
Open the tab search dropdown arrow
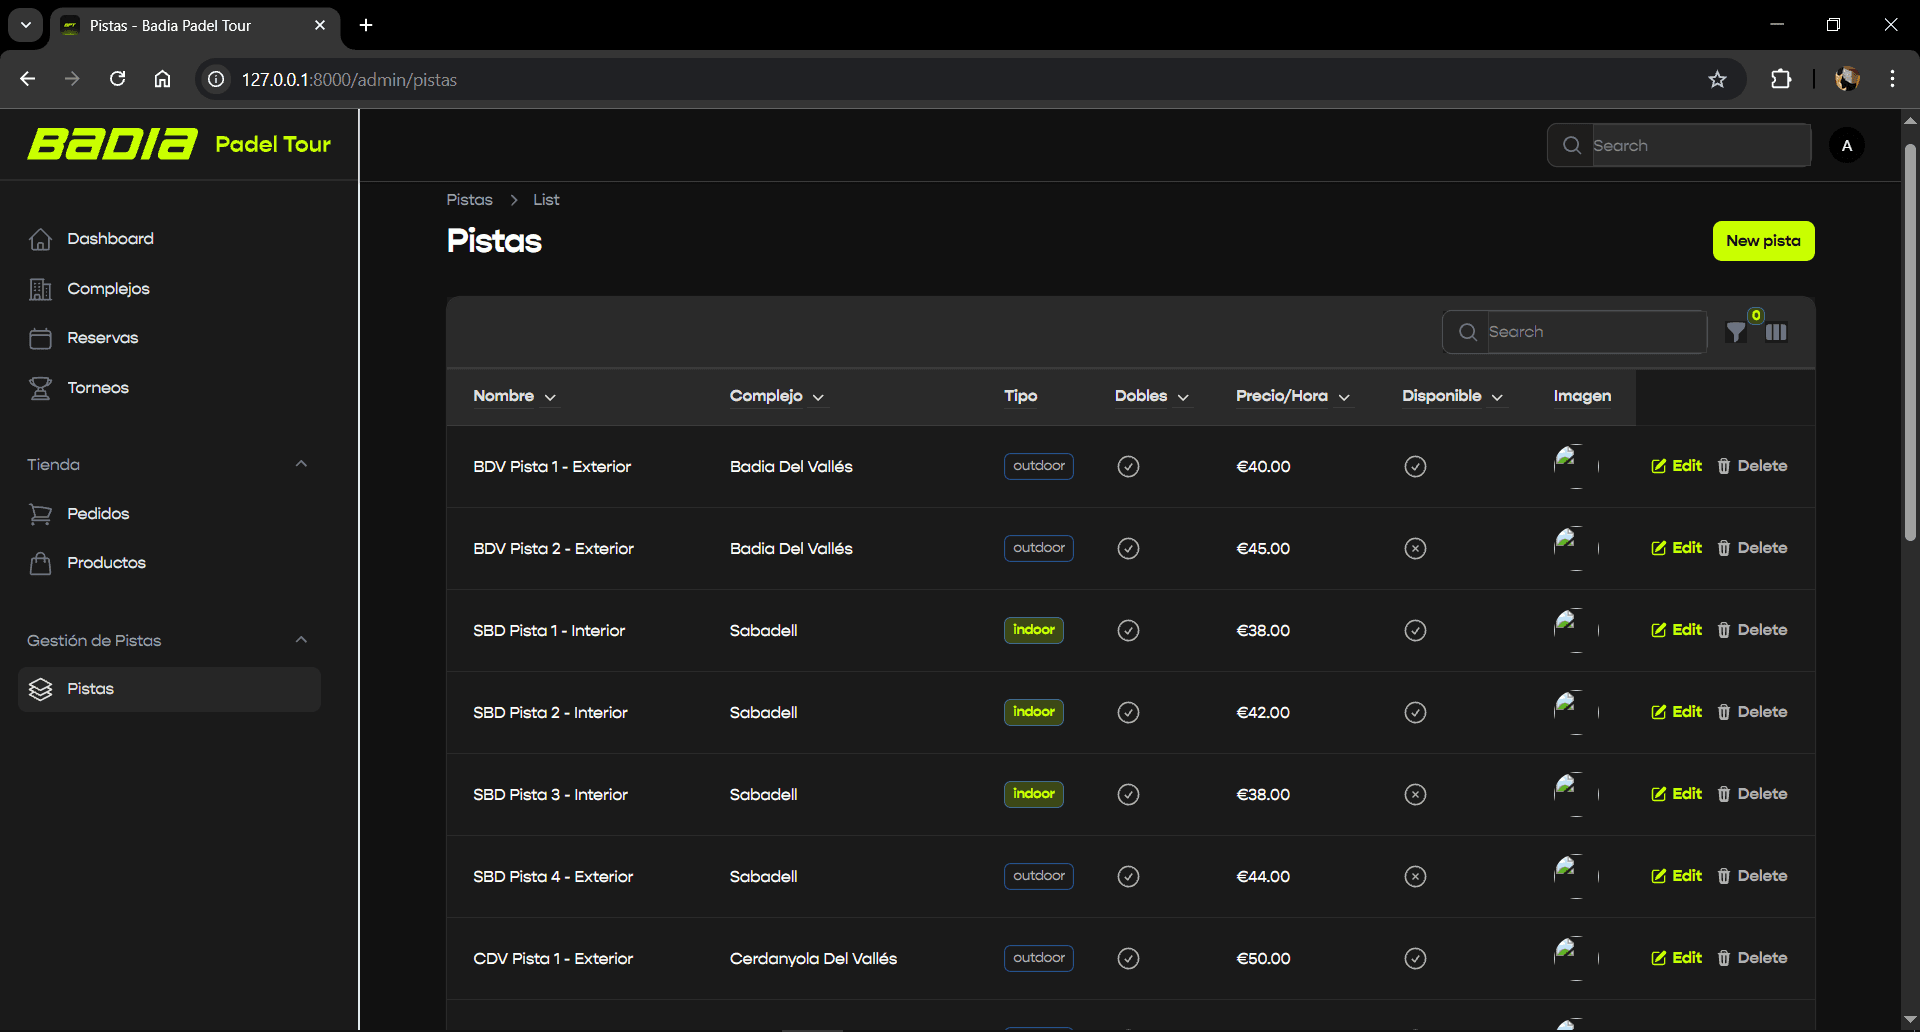pos(26,25)
